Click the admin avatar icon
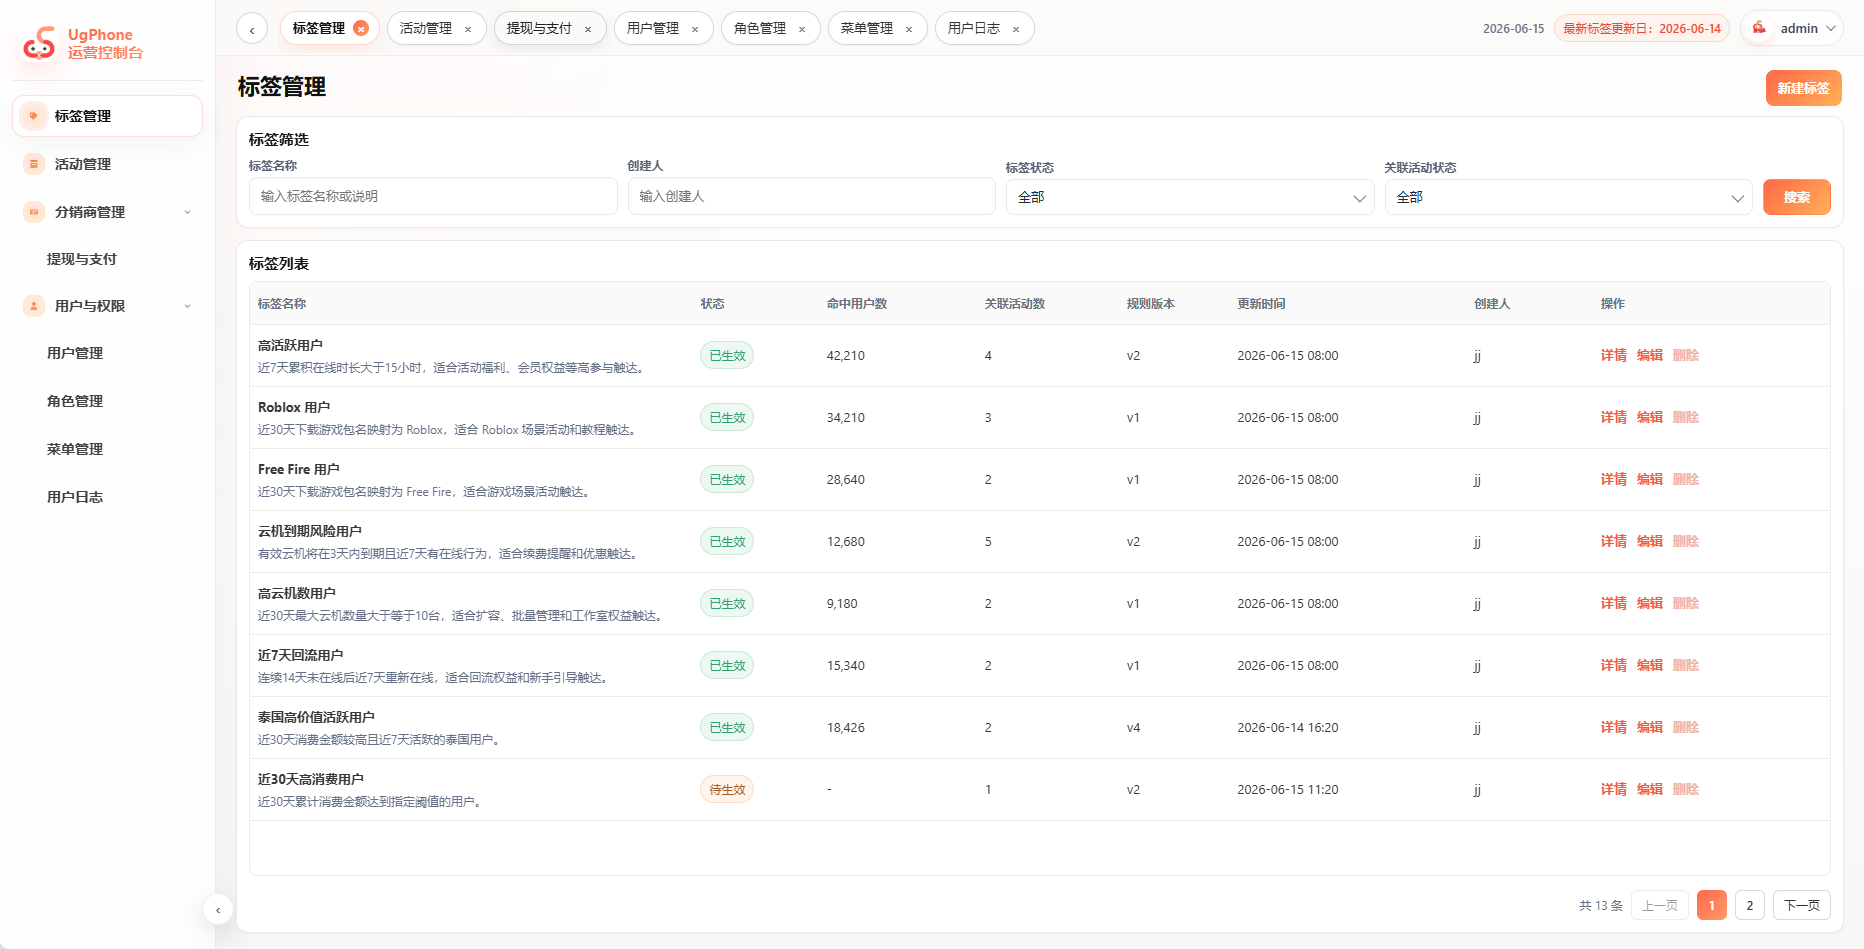Screen dimensions: 1864x949 tap(1759, 28)
